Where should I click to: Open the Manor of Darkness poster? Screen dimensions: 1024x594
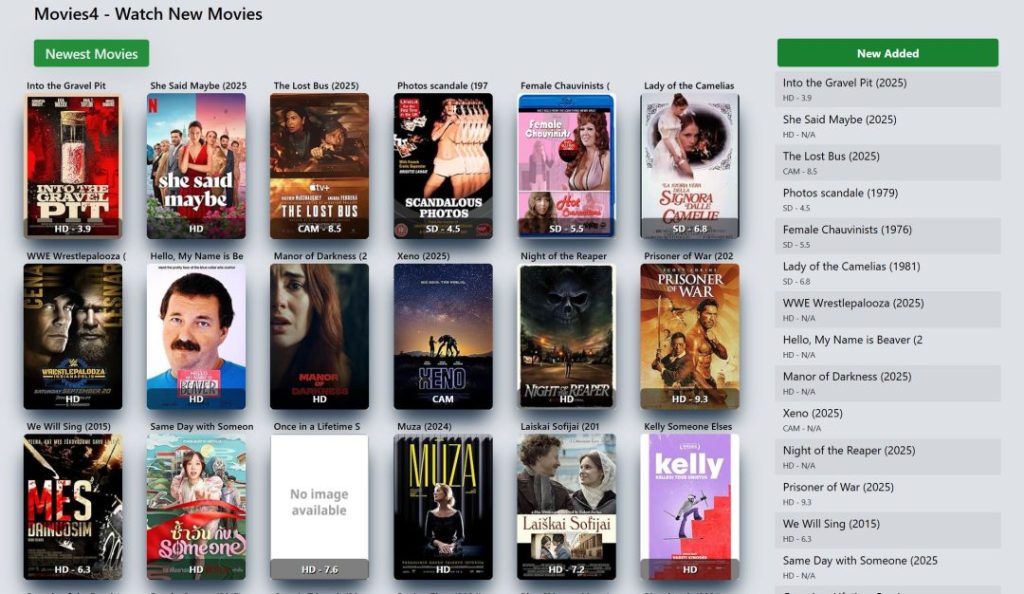319,337
